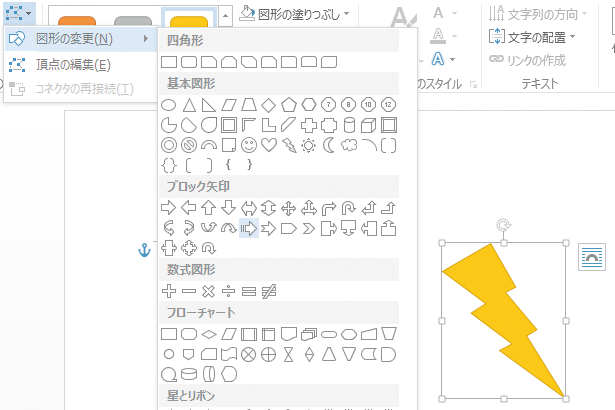This screenshot has height=410, width=615.
Task: Select the heart shape
Action: click(269, 146)
